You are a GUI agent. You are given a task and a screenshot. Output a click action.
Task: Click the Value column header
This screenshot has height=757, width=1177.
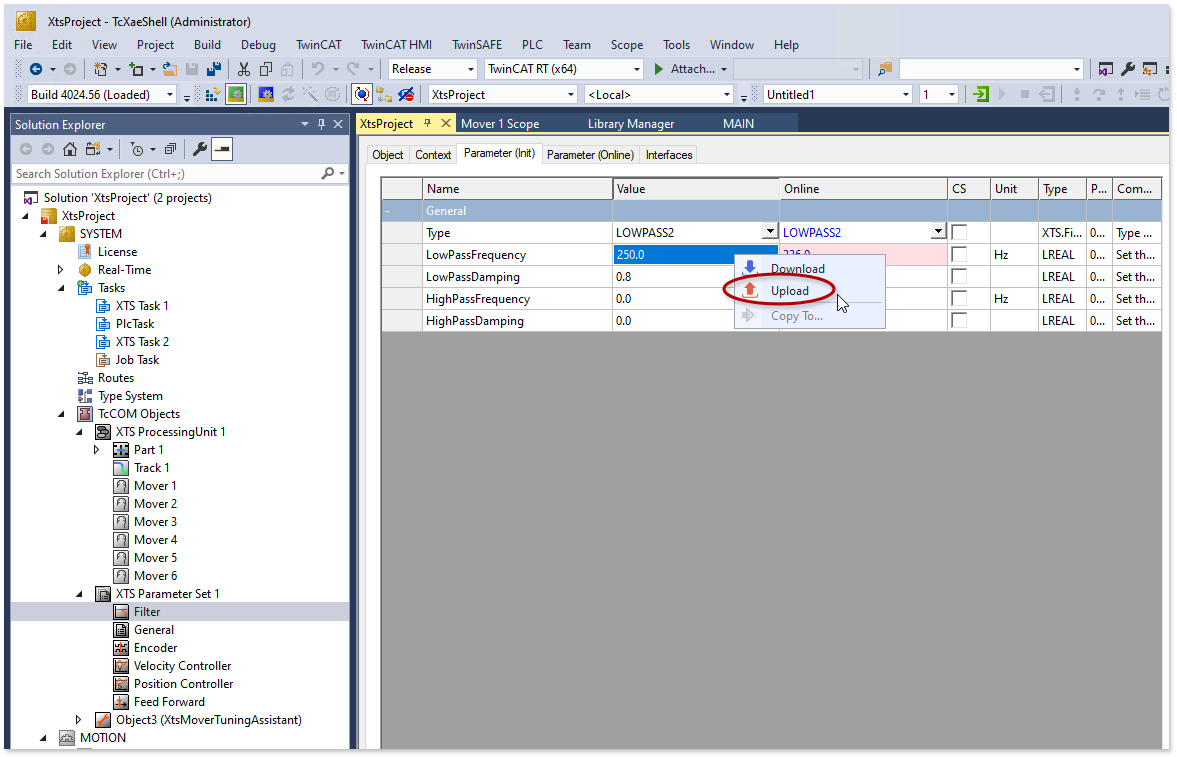[x=695, y=188]
